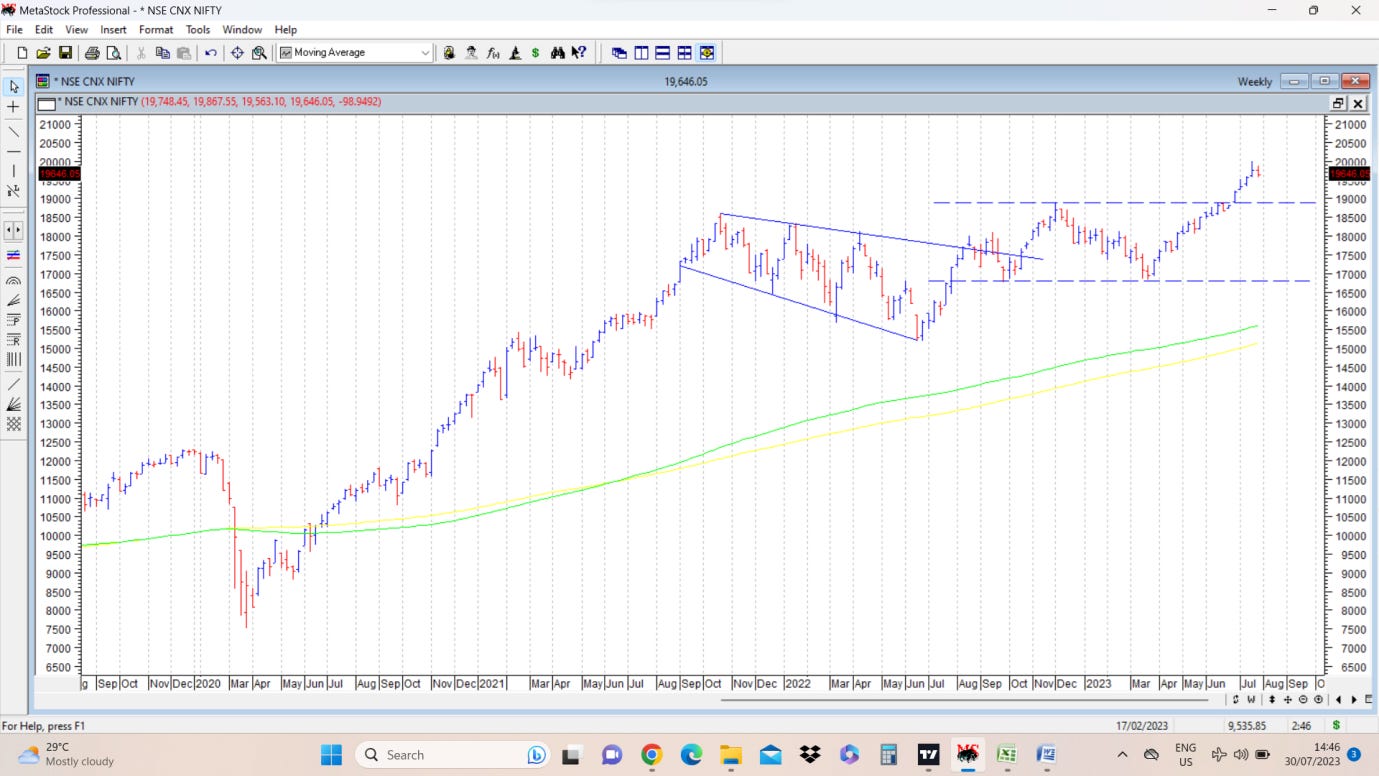Open the Insert menu
1379x776 pixels.
(114, 30)
